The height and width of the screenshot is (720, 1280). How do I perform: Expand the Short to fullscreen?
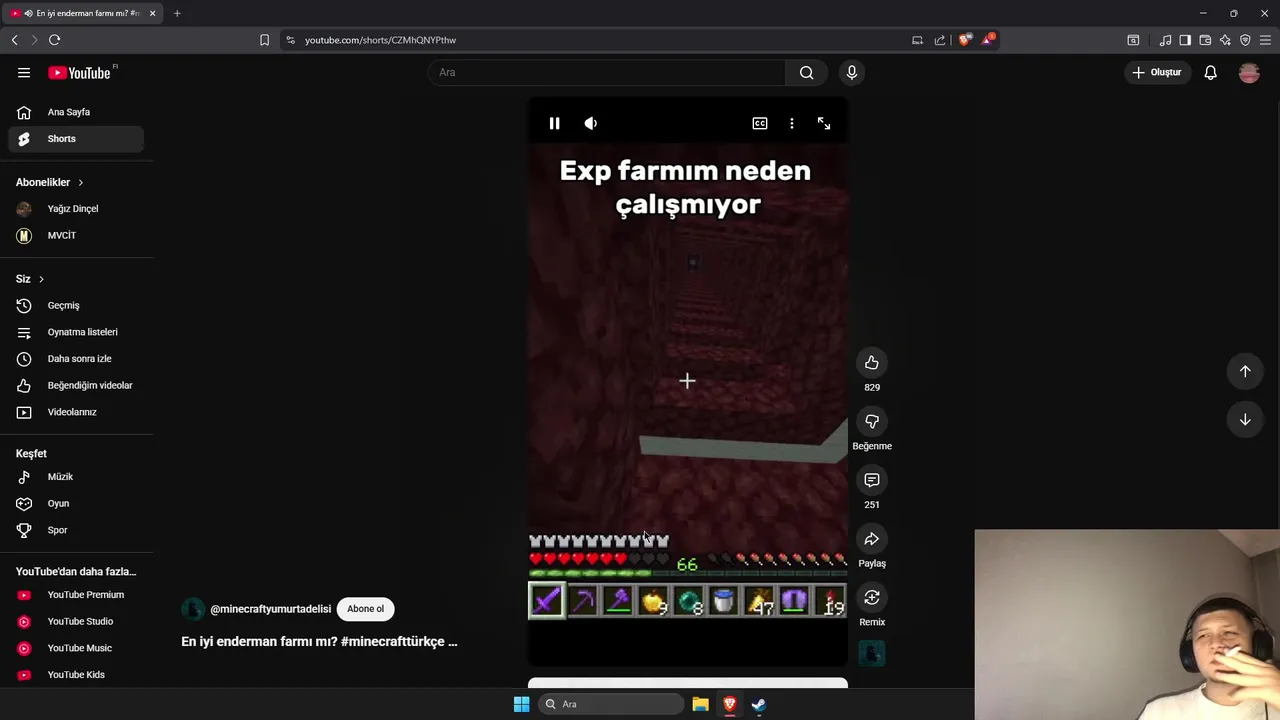(824, 123)
